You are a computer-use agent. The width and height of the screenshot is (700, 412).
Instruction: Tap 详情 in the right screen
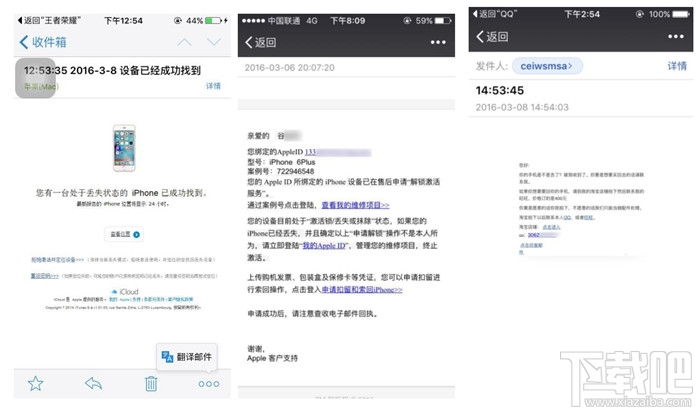click(x=677, y=66)
